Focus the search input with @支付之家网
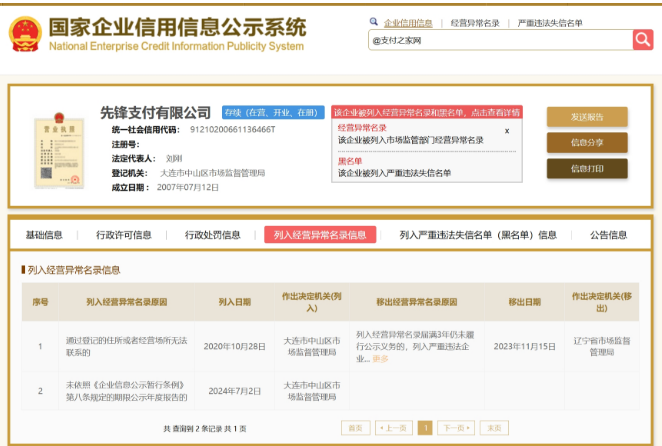 click(500, 40)
